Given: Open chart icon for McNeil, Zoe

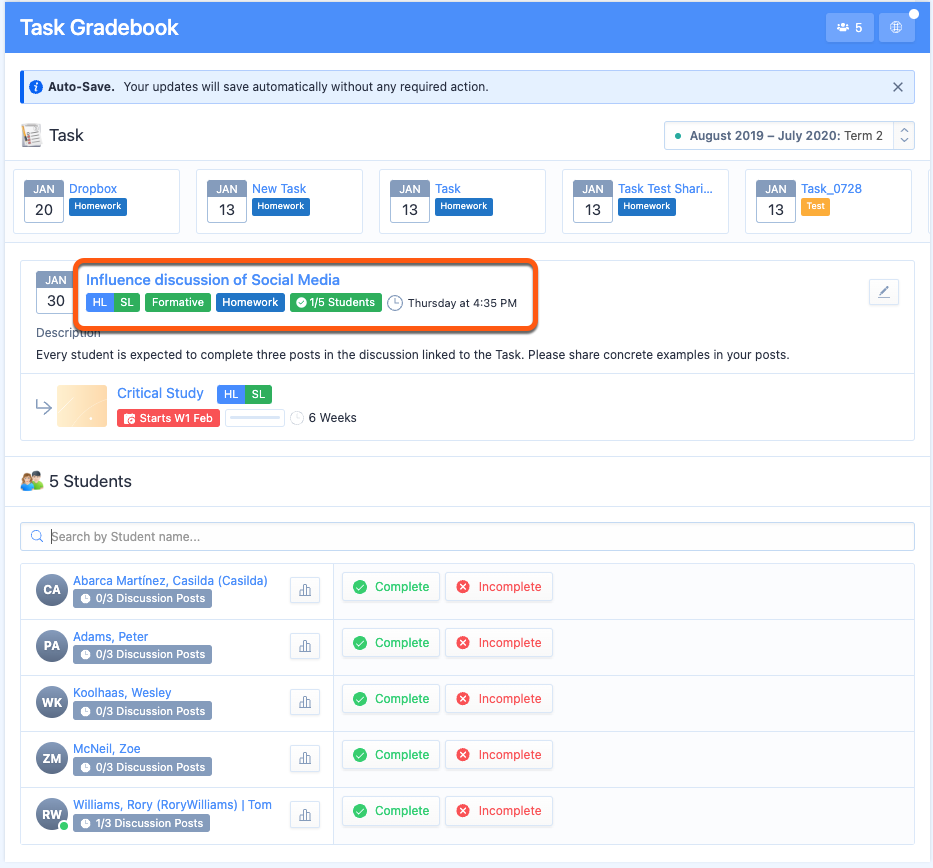Looking at the screenshot, I should click(305, 759).
